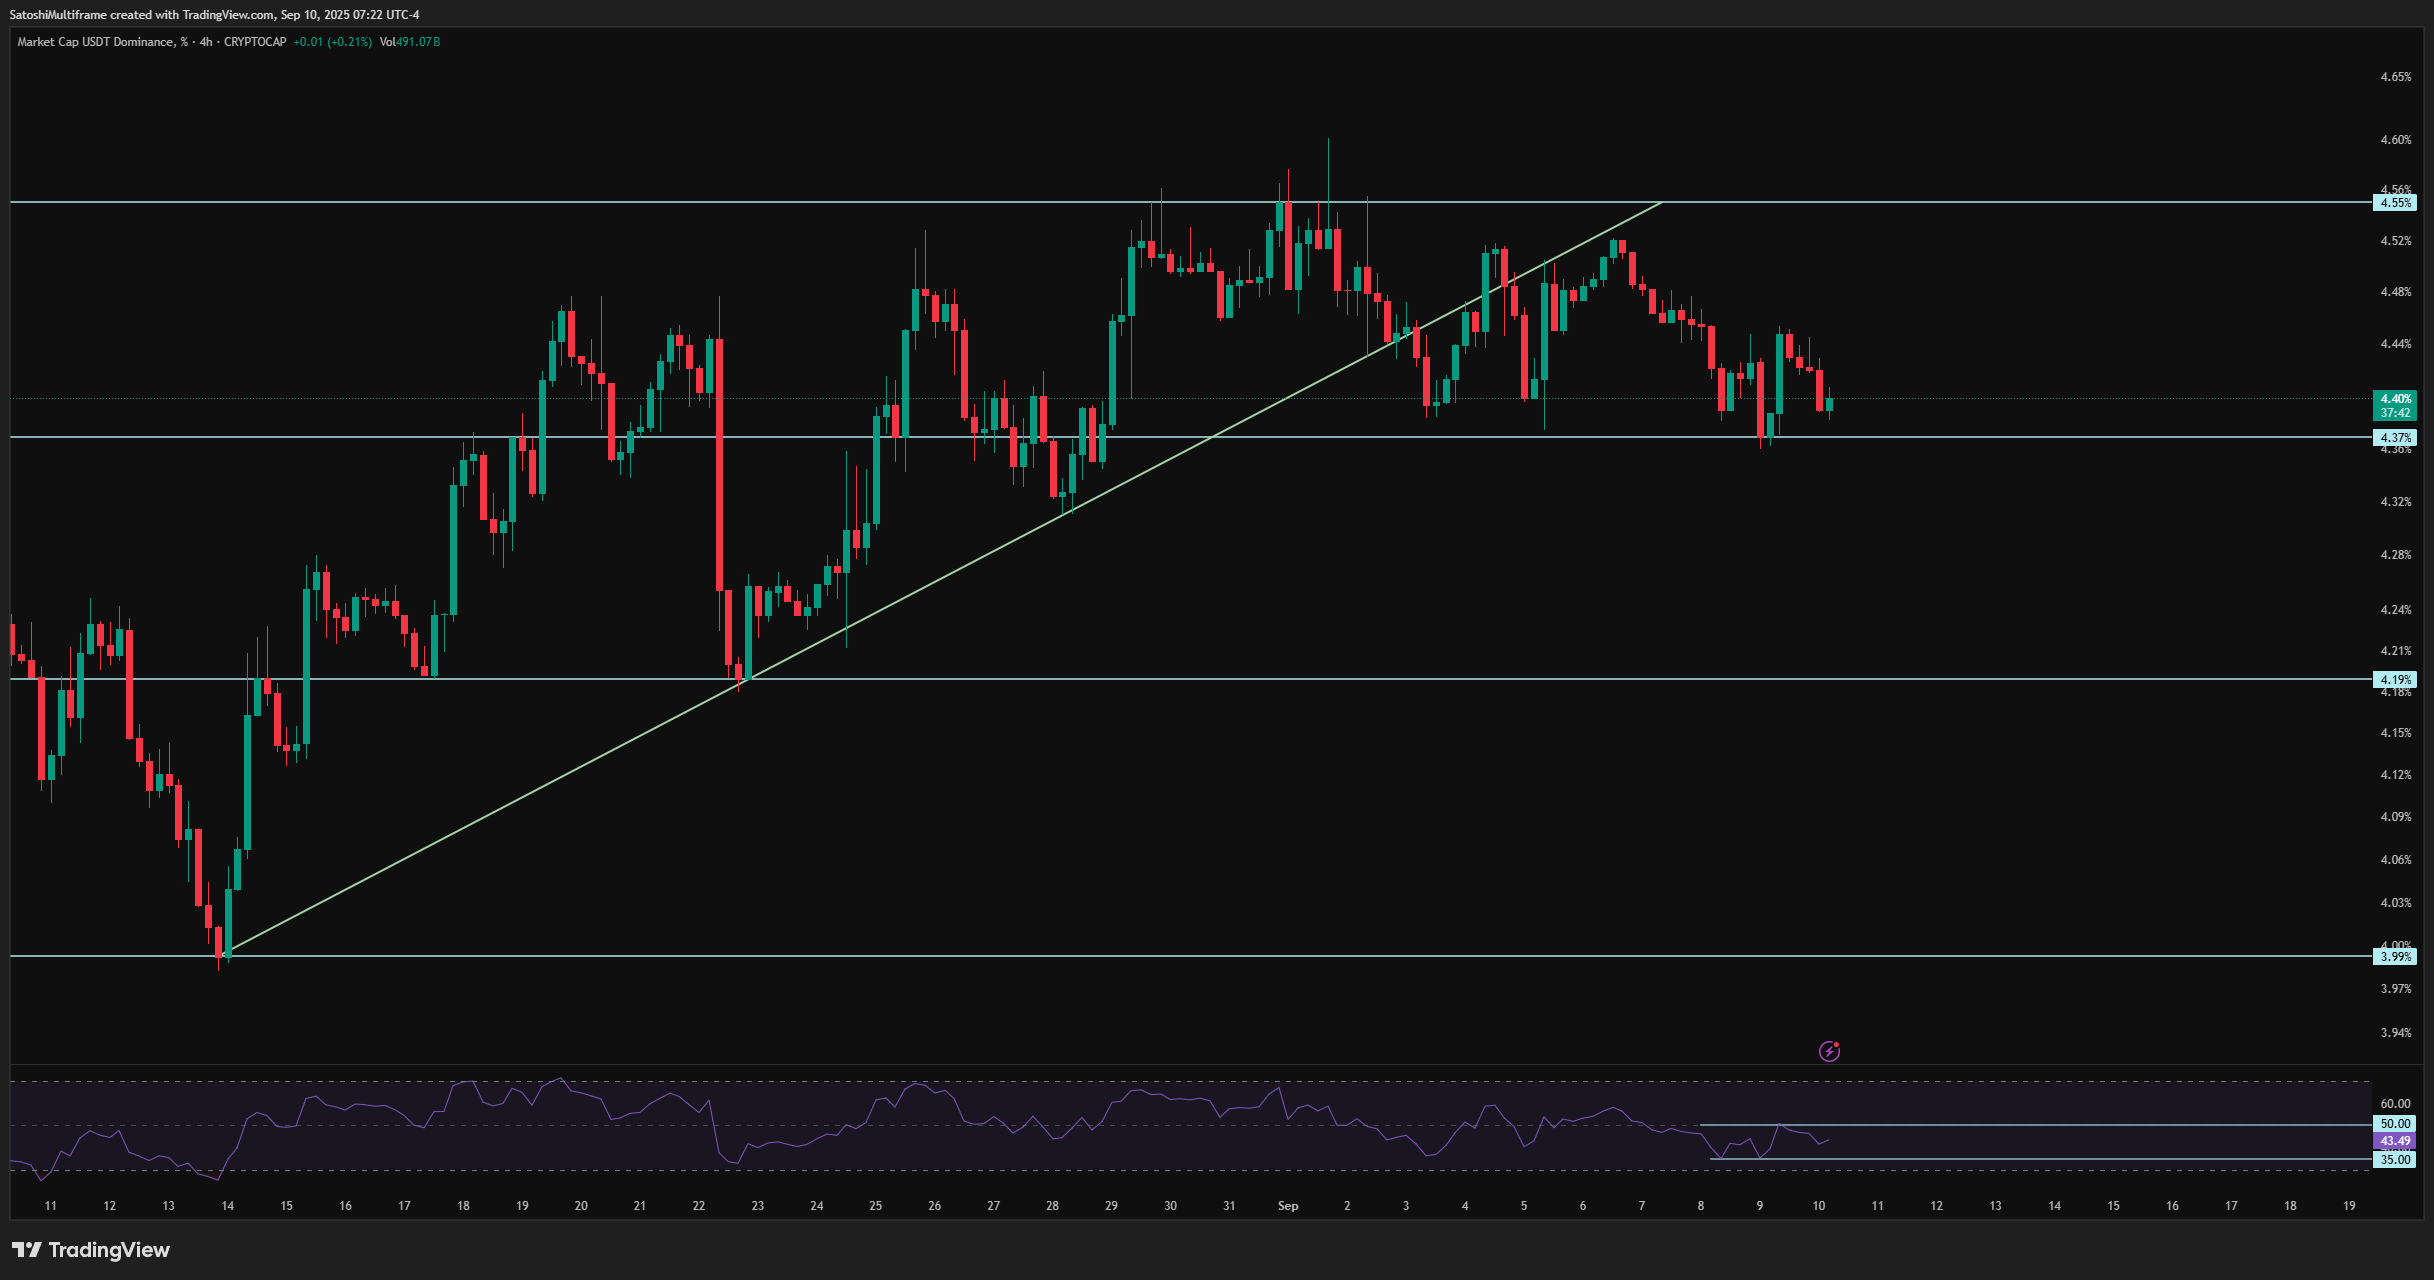The image size is (2434, 1280).
Task: Click the 'Vol 491.07B' volume readout
Action: [x=410, y=42]
